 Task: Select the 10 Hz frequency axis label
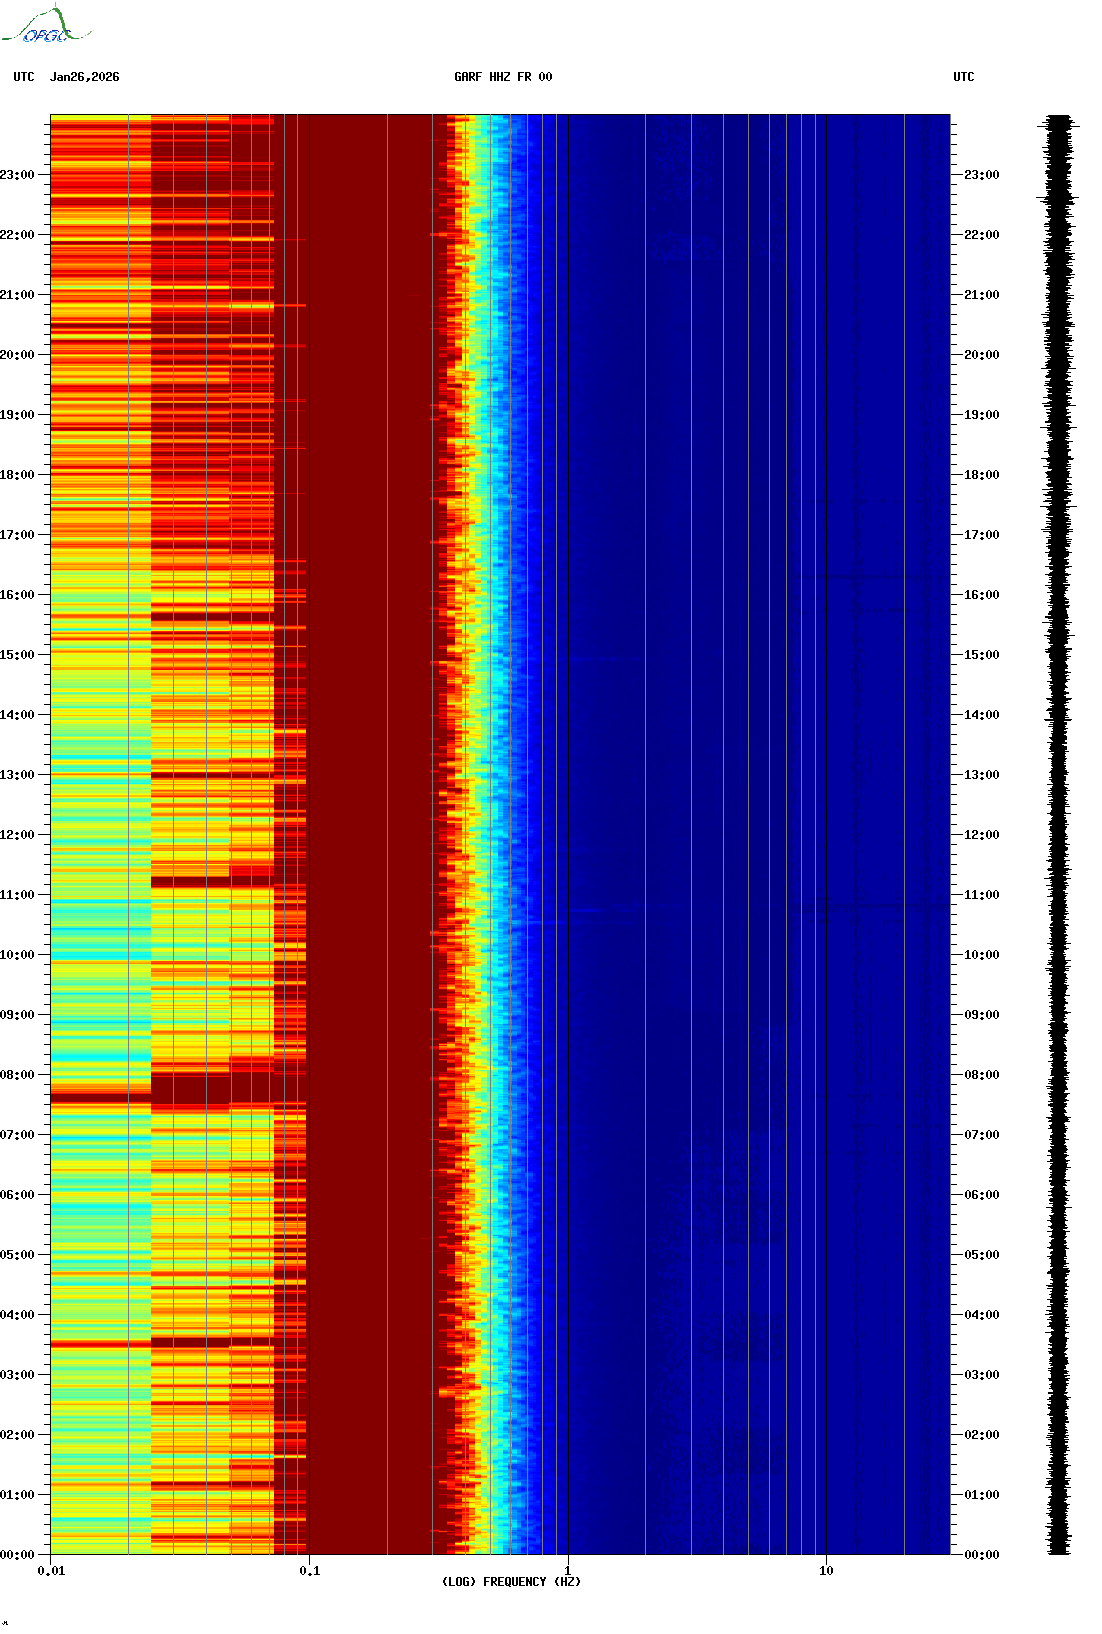coord(826,1571)
